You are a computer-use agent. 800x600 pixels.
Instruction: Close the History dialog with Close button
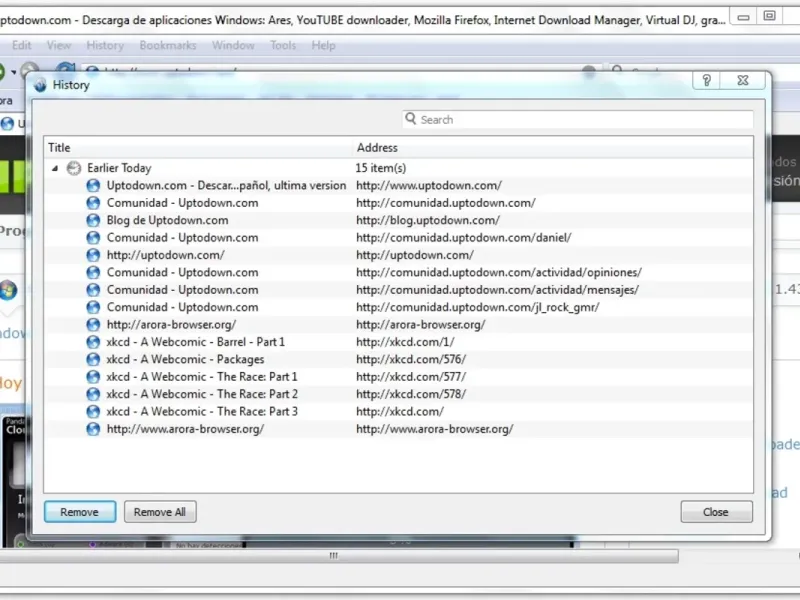tap(716, 512)
